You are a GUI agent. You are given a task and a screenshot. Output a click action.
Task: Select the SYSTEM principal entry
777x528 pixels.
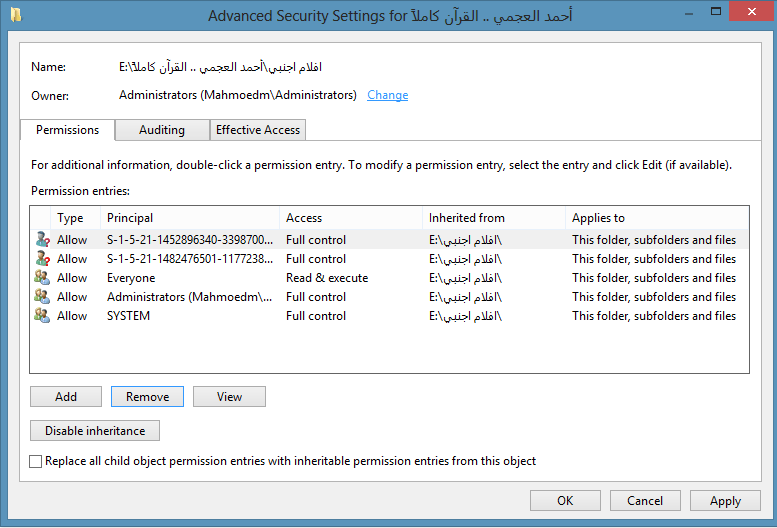(128, 316)
